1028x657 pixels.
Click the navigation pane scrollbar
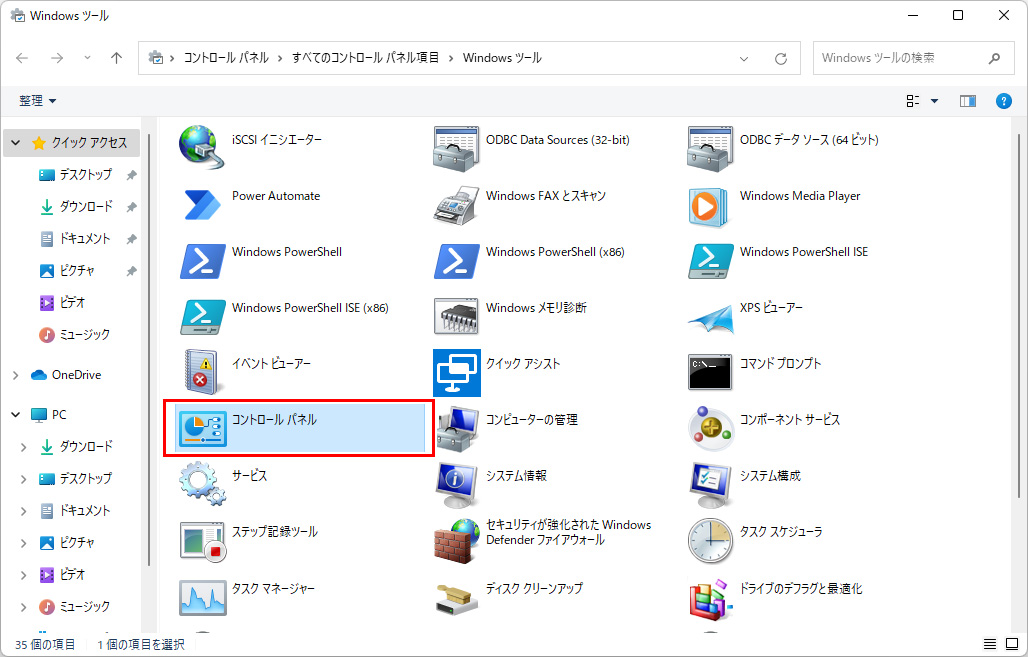149,349
